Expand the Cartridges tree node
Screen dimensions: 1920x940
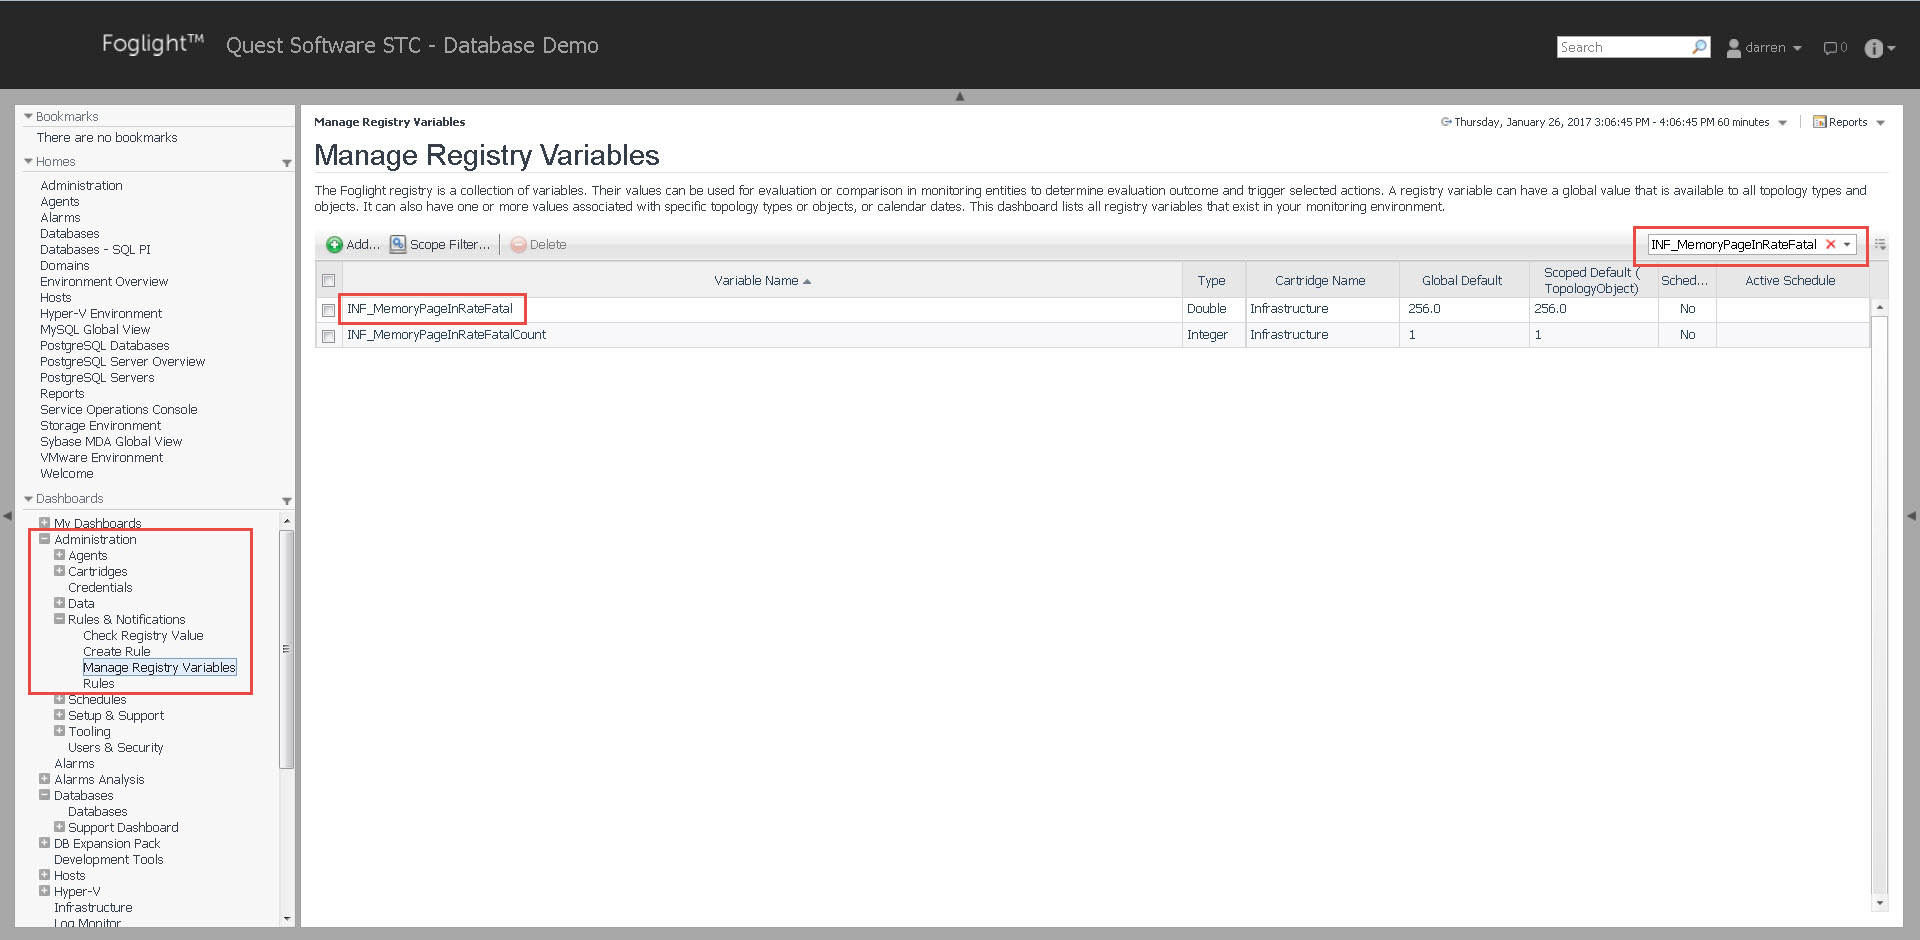[59, 571]
